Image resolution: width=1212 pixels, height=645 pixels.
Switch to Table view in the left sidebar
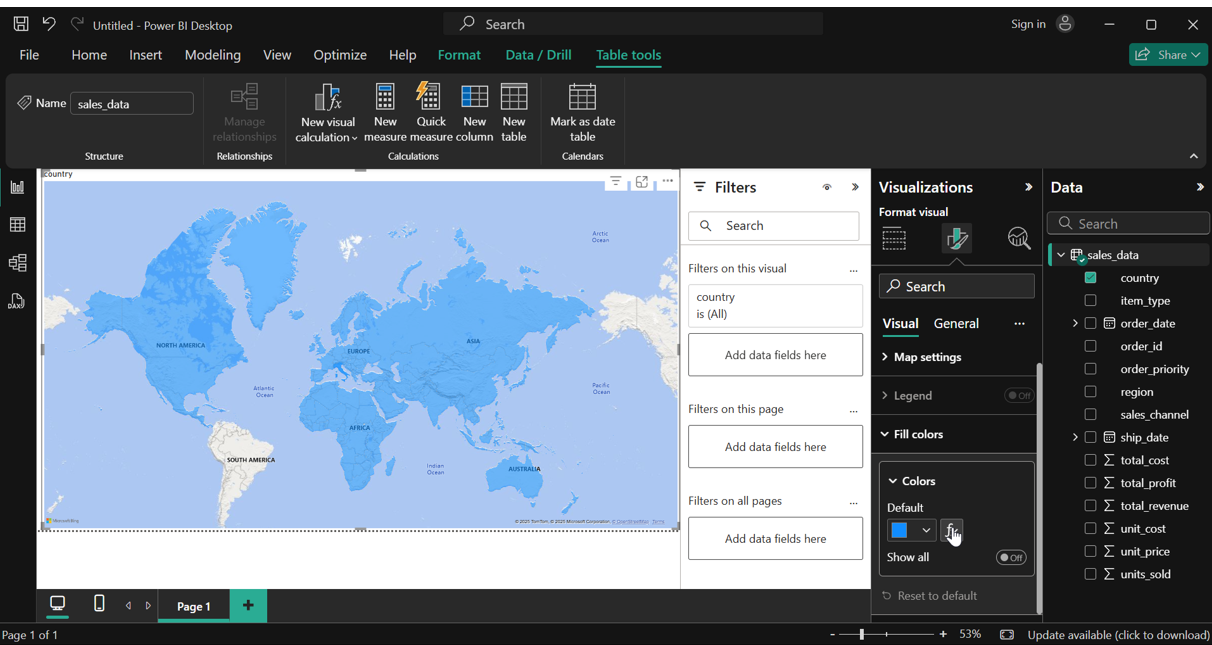pos(17,224)
